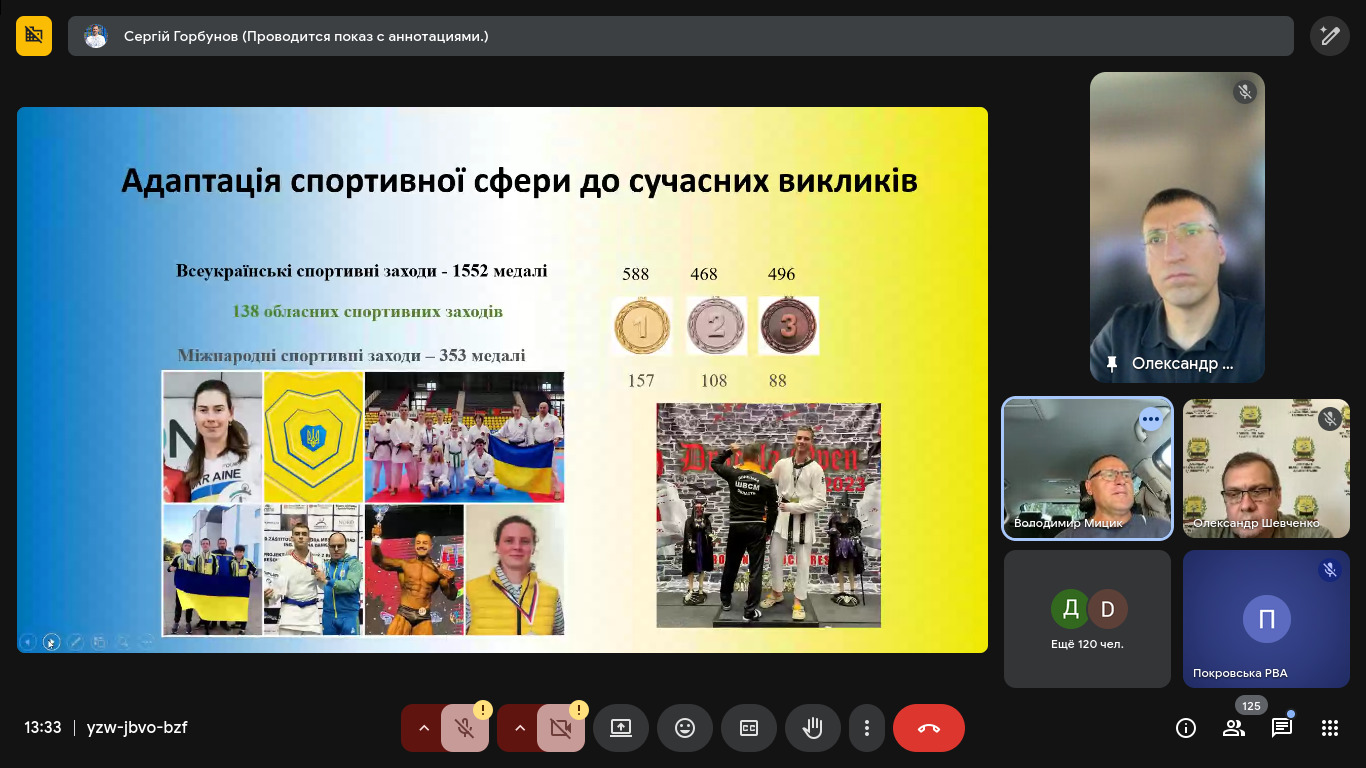1366x768 pixels.
Task: Turn on closed captions
Action: (x=749, y=728)
